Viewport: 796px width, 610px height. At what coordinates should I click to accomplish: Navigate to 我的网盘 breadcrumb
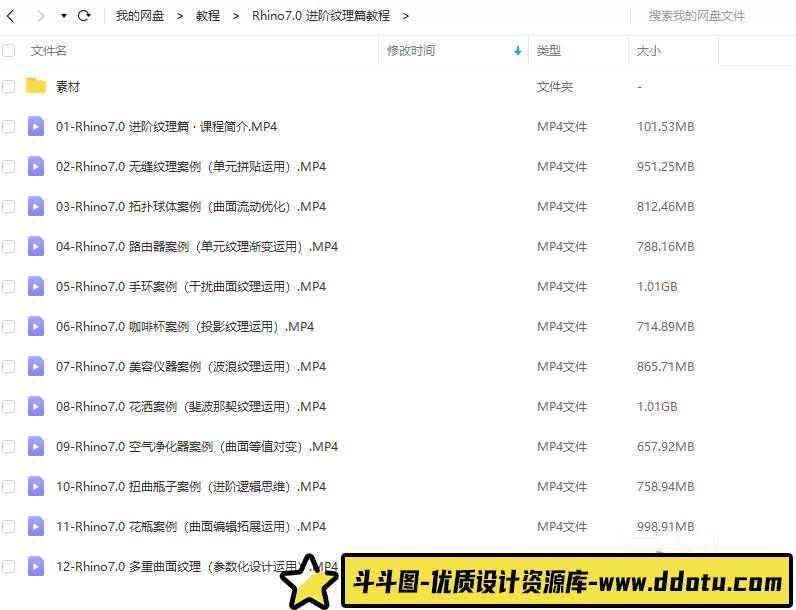(x=140, y=16)
